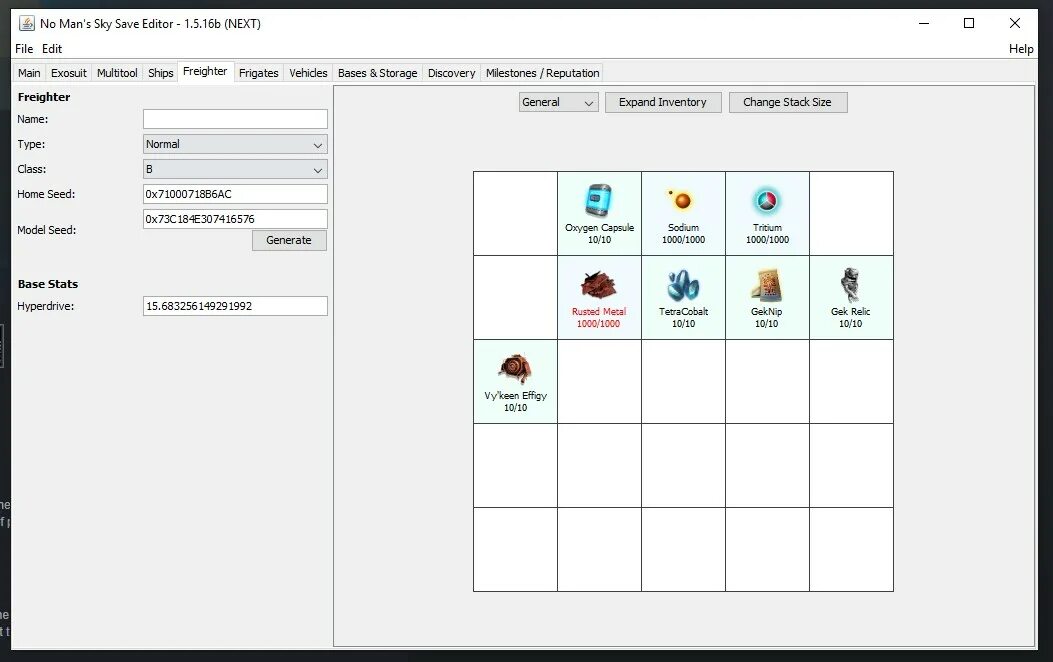This screenshot has width=1053, height=662.
Task: Open the Edit menu
Action: (x=52, y=49)
